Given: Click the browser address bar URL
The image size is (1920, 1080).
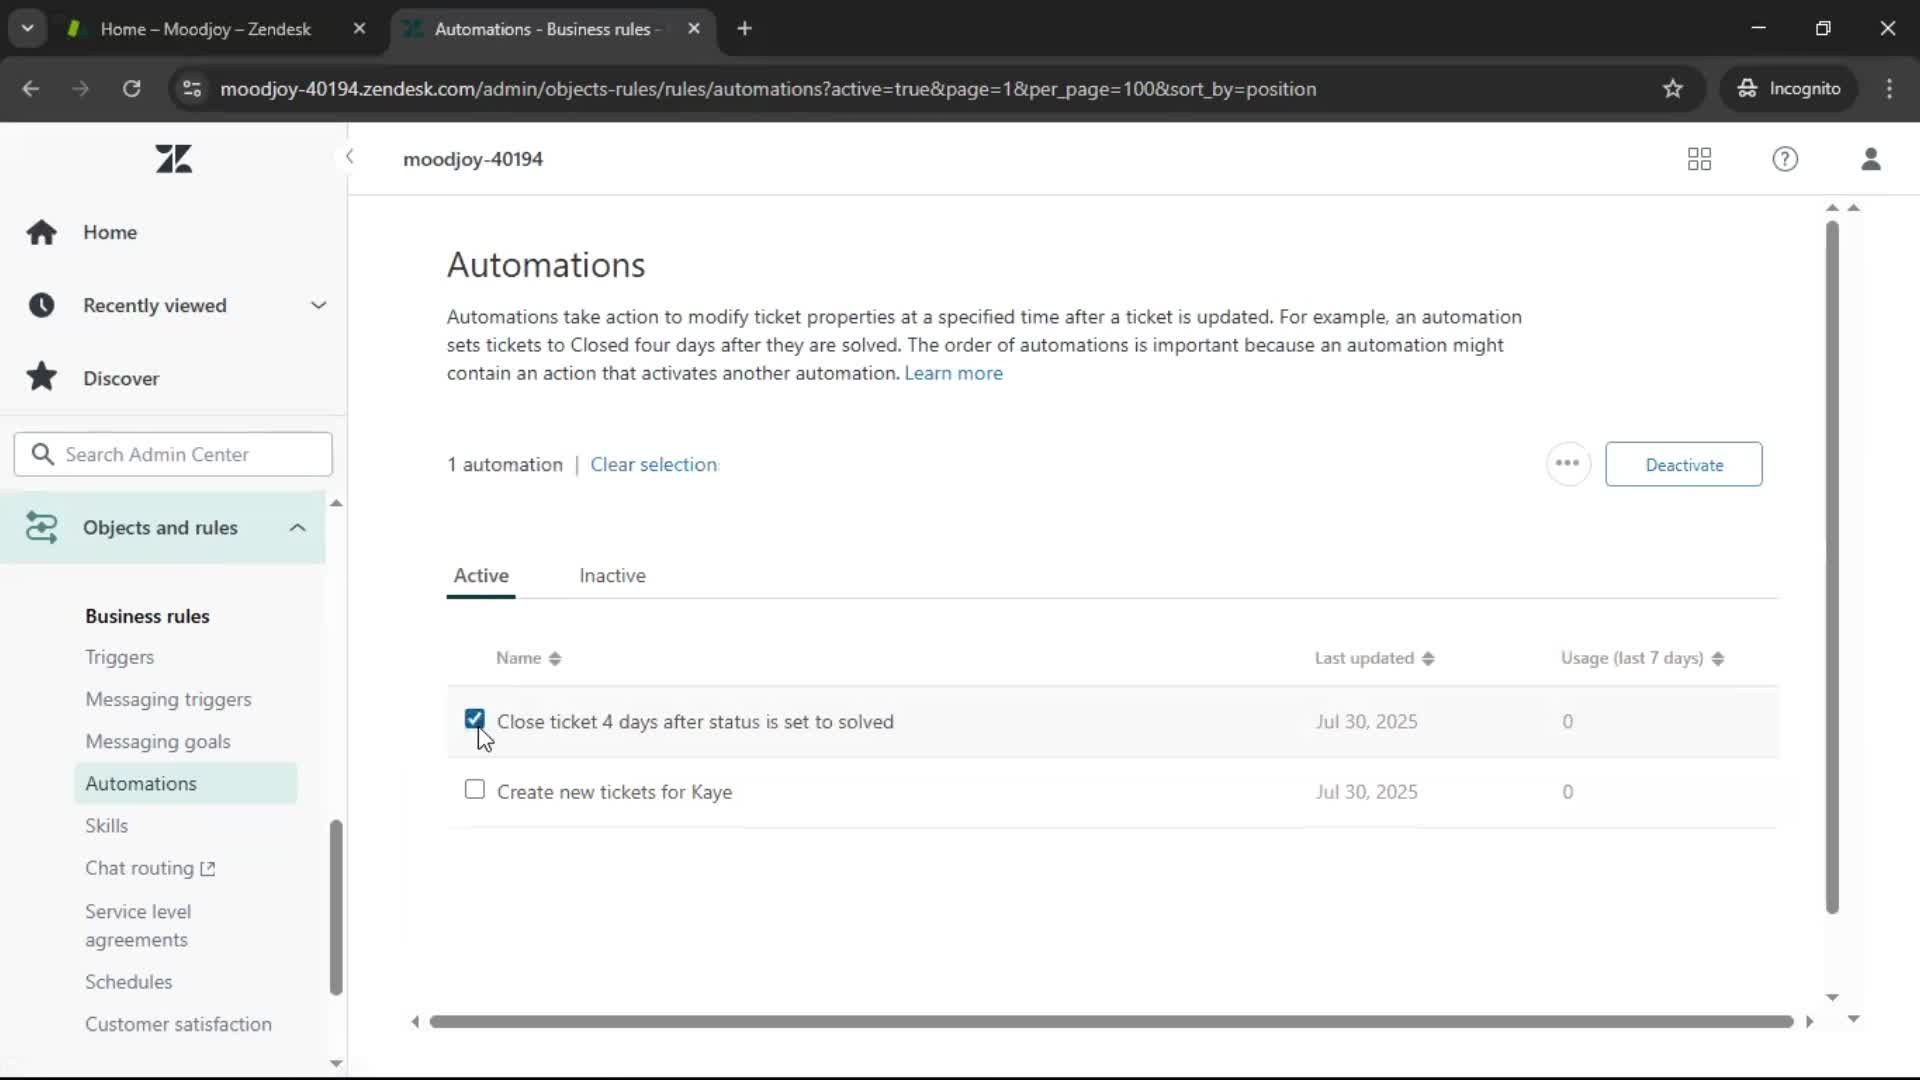Looking at the screenshot, I should coord(768,89).
